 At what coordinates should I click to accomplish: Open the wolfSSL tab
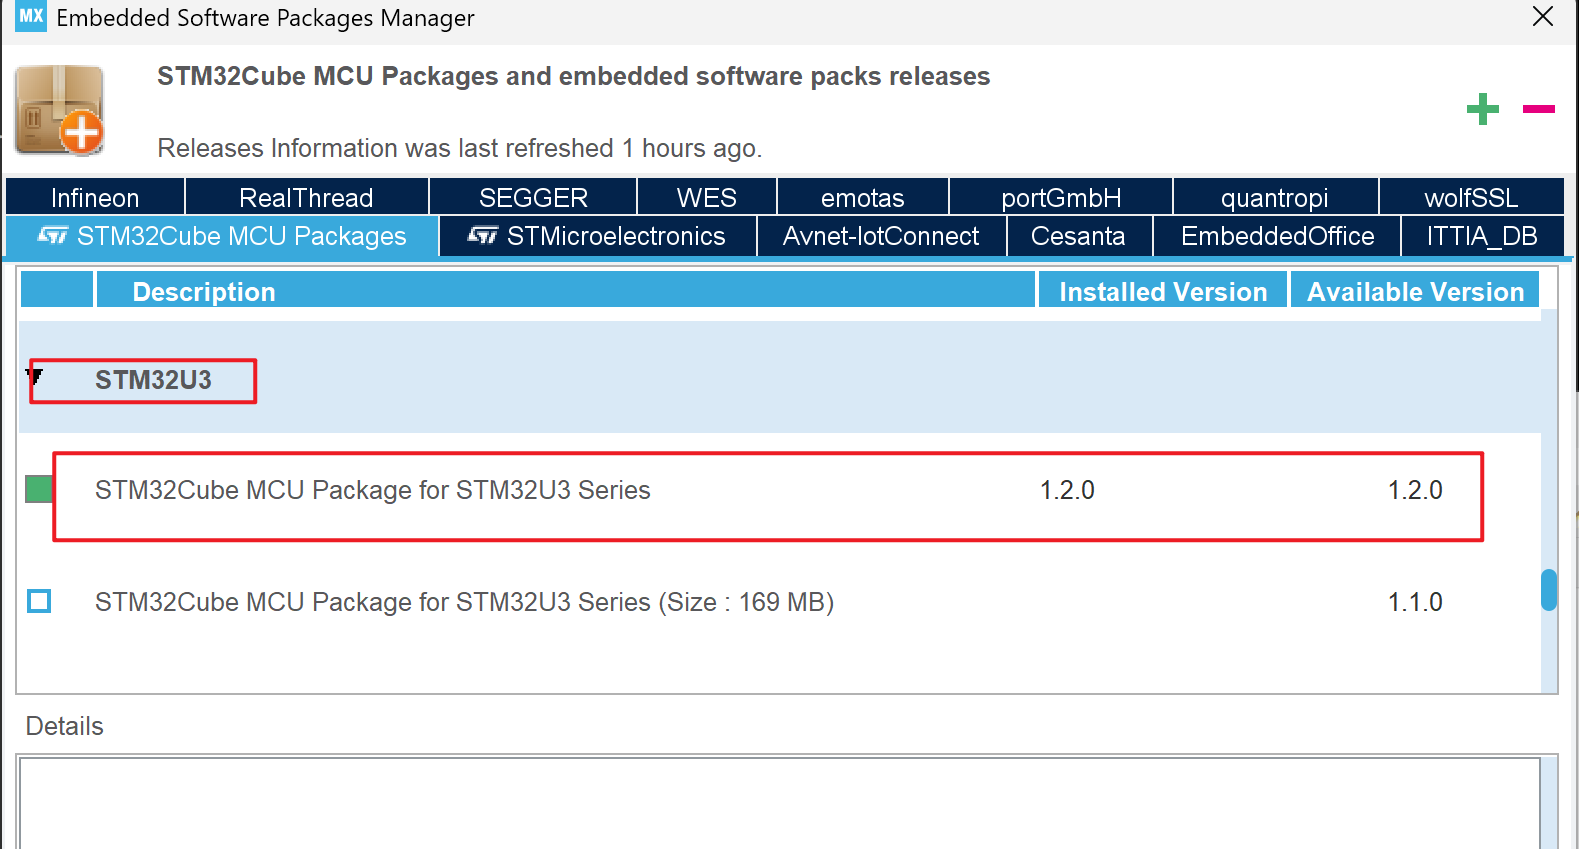1471,198
